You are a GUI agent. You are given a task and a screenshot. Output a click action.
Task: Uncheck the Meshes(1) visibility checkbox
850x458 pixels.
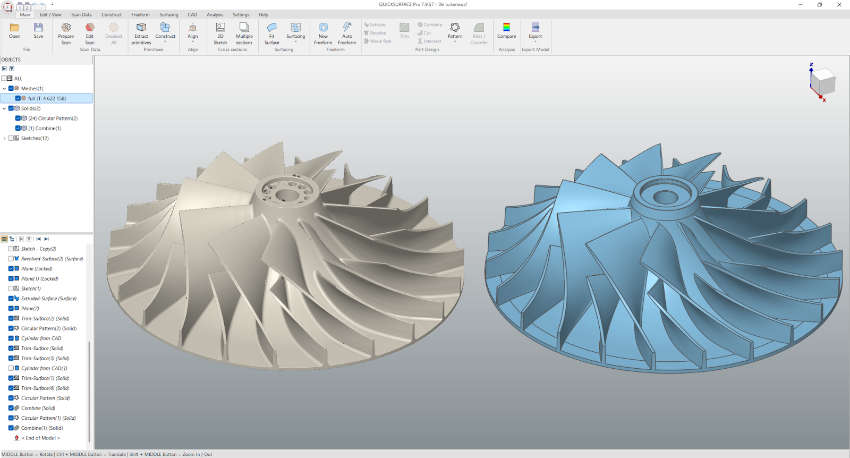(x=11, y=88)
